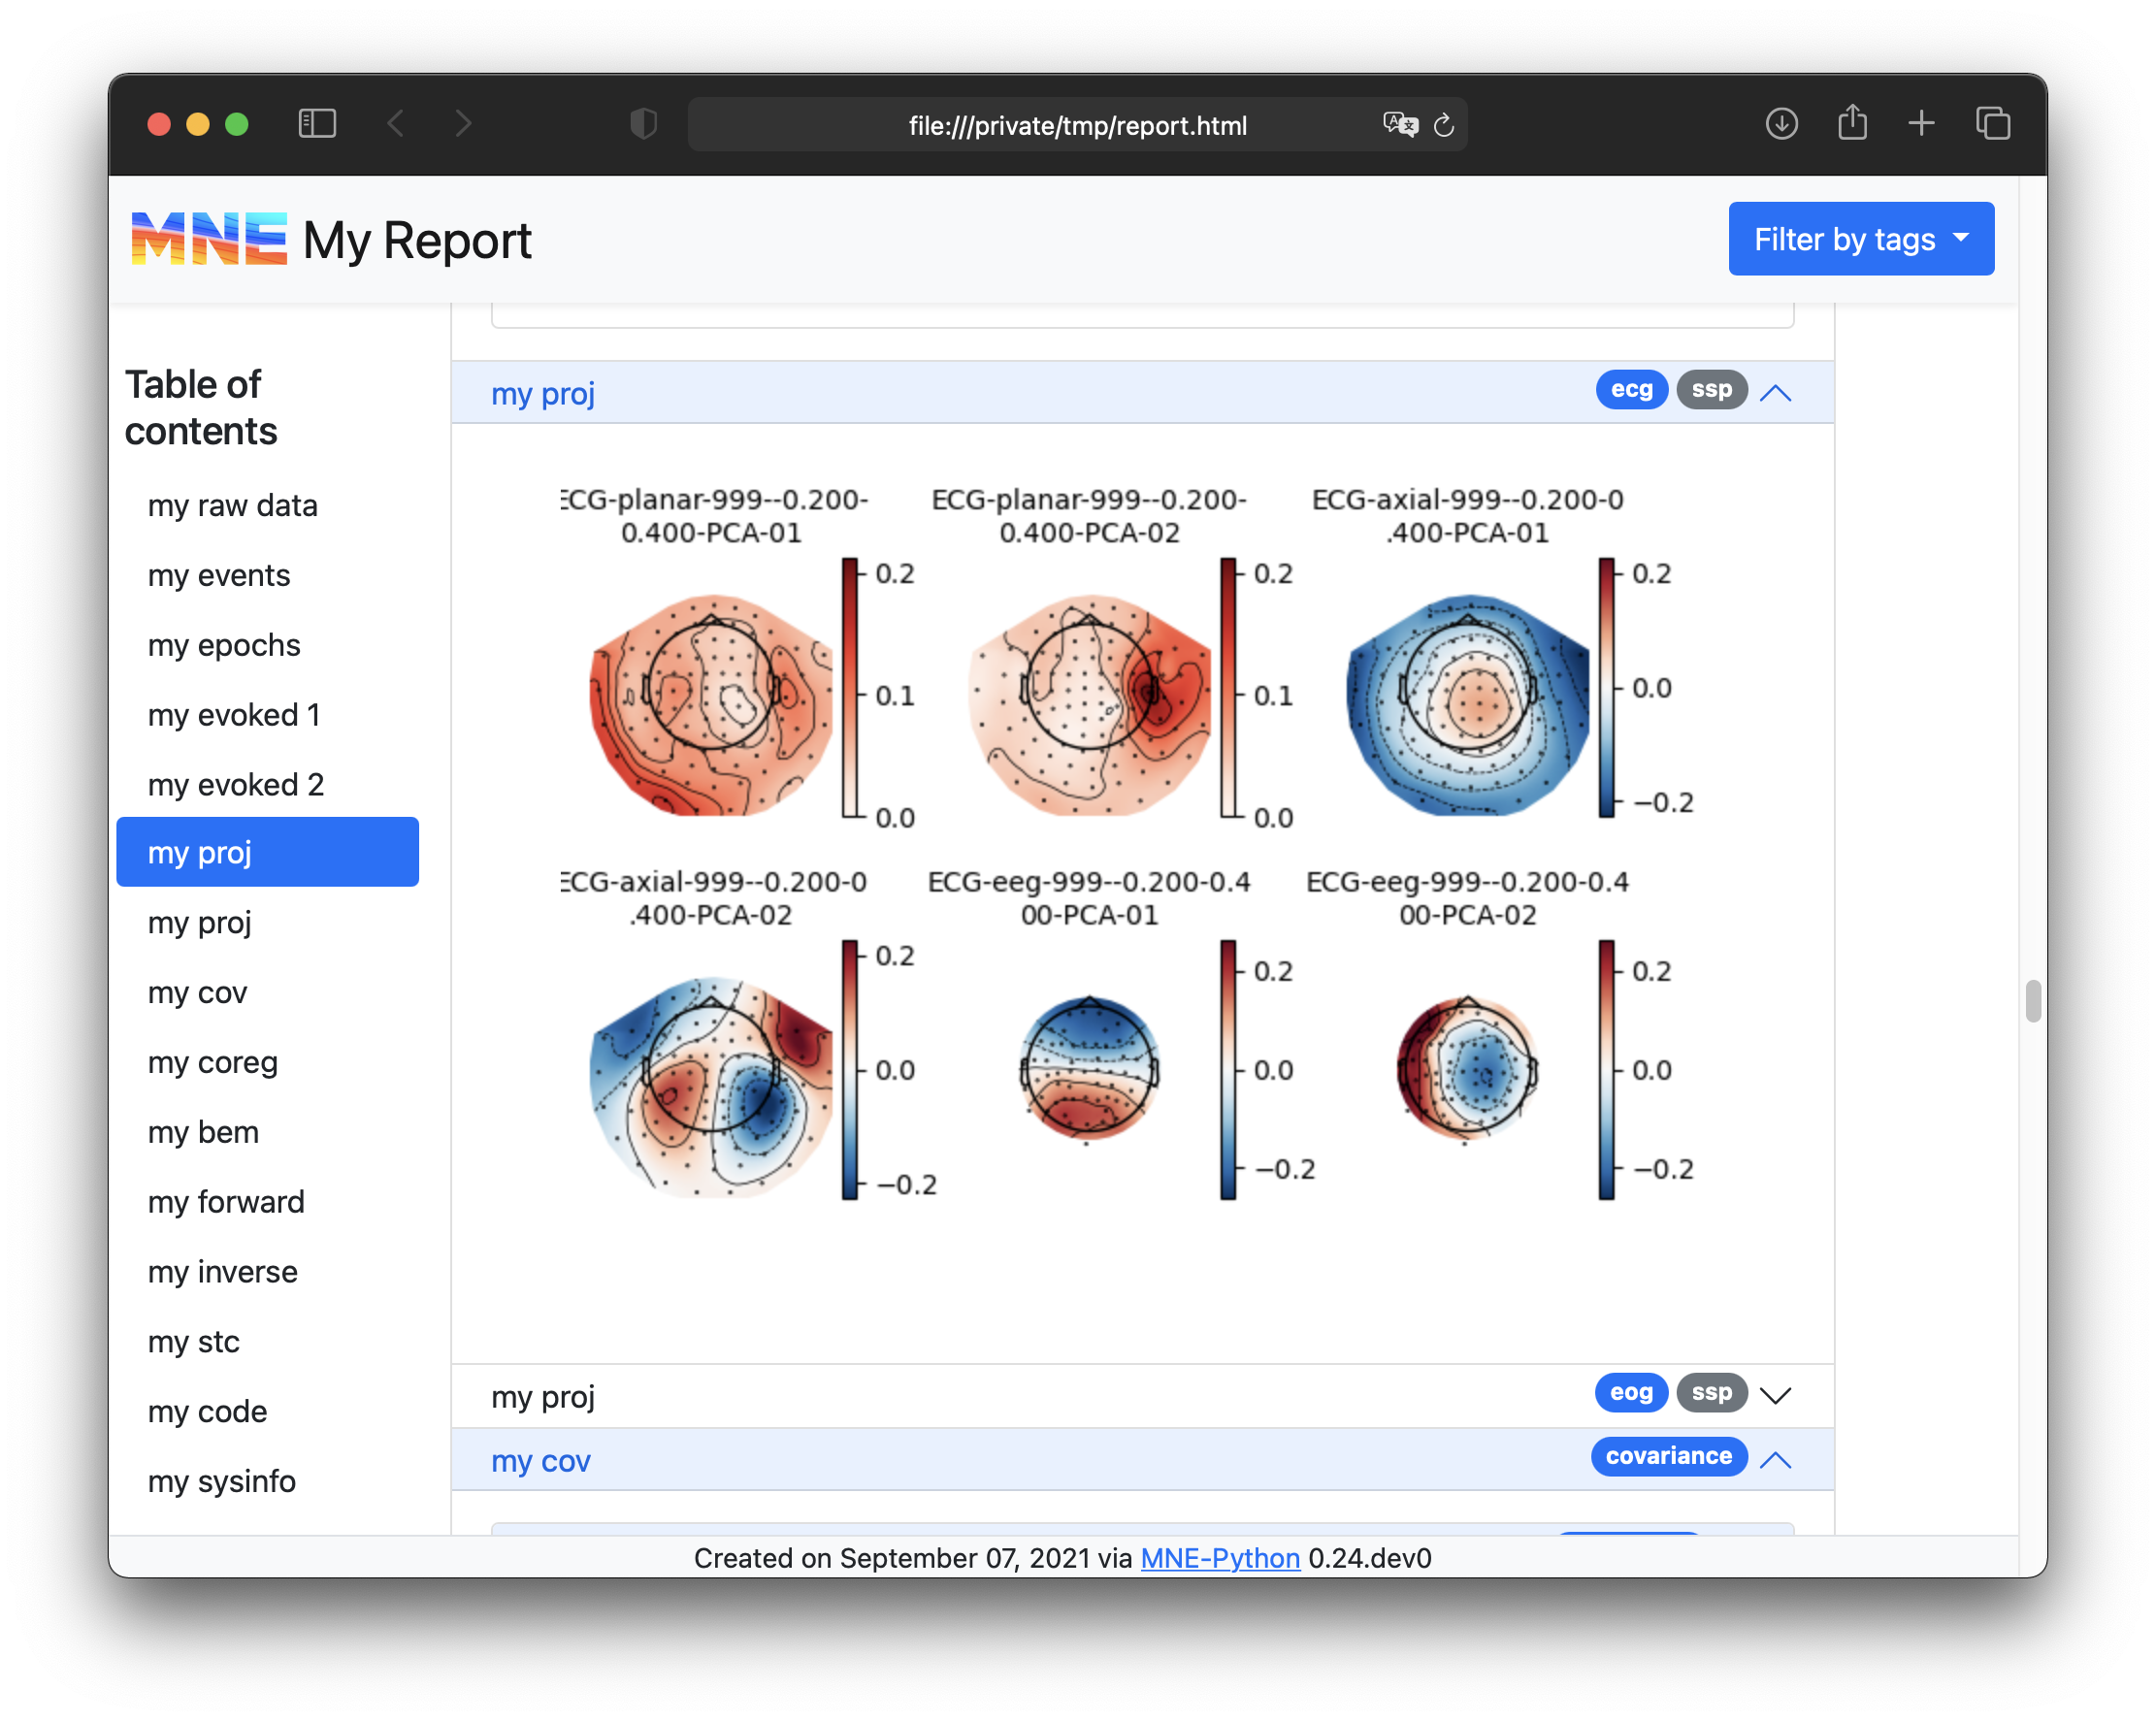Image resolution: width=2156 pixels, height=1721 pixels.
Task: Open a new tab with plus icon
Action: tap(1921, 124)
